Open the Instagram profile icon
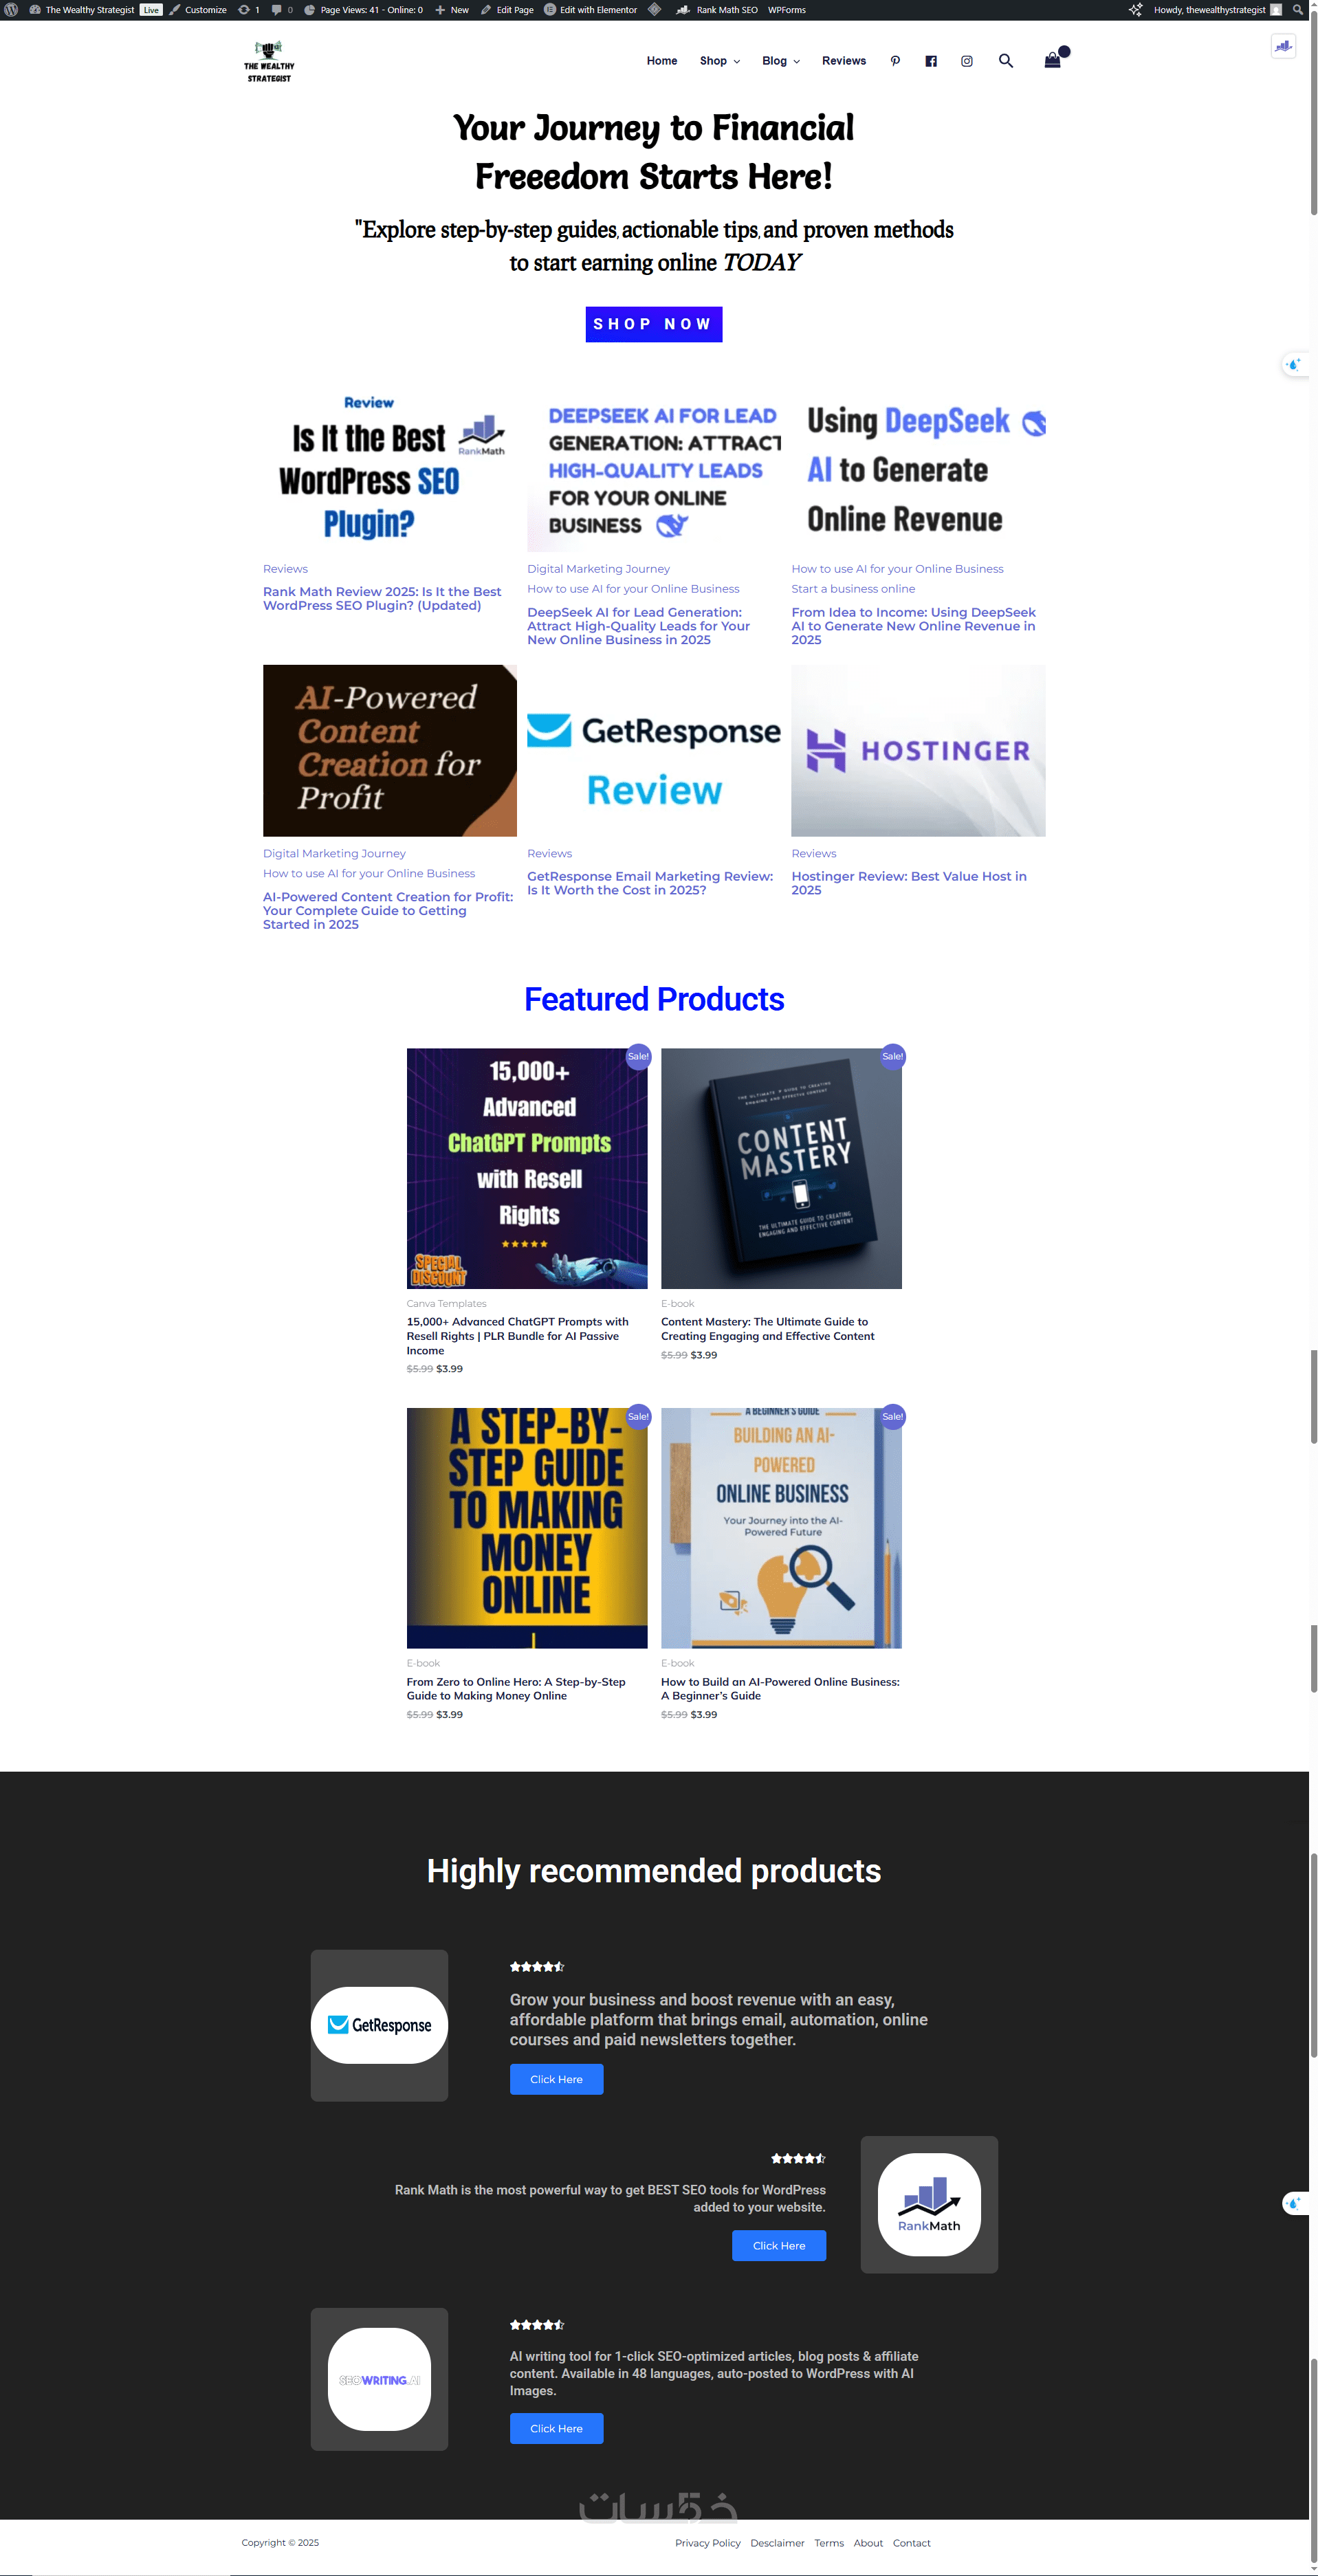 point(967,61)
